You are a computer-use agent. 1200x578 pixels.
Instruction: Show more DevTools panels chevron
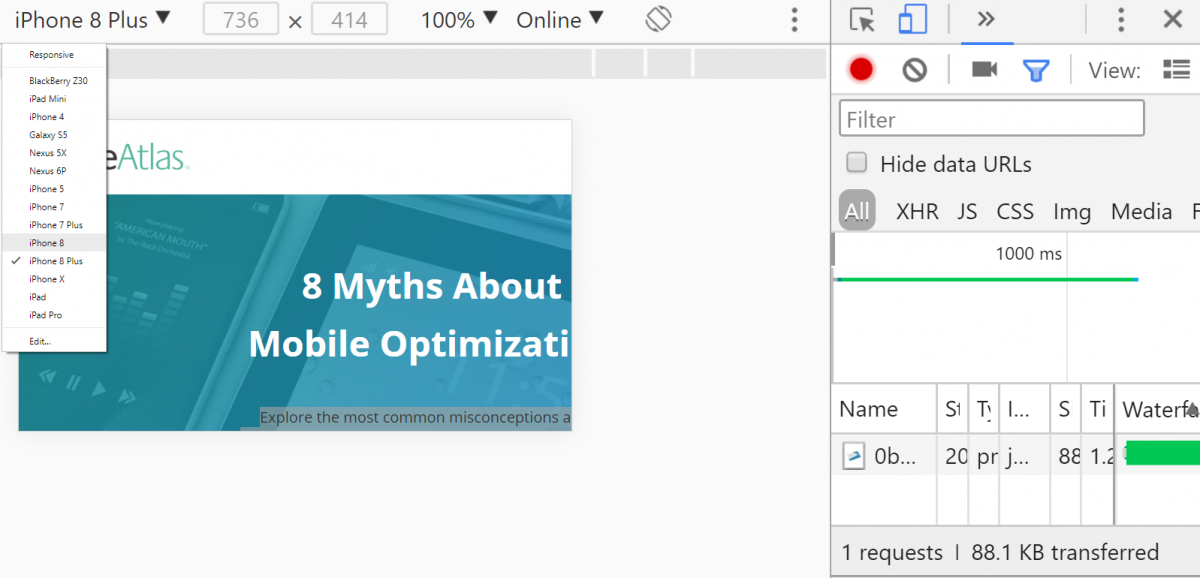986,20
